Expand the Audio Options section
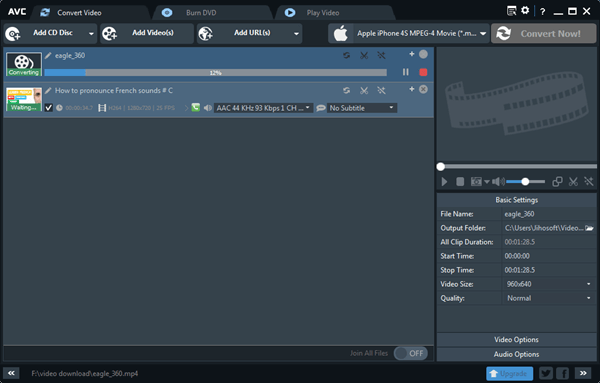Image resolution: width=600 pixels, height=383 pixels. [516, 354]
